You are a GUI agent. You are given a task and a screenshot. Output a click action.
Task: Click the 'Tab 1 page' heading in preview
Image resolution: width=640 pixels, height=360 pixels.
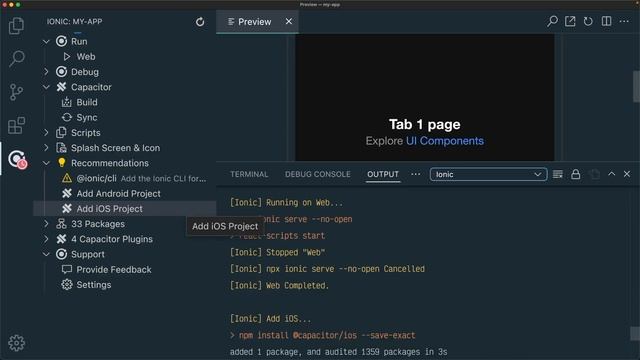point(424,124)
